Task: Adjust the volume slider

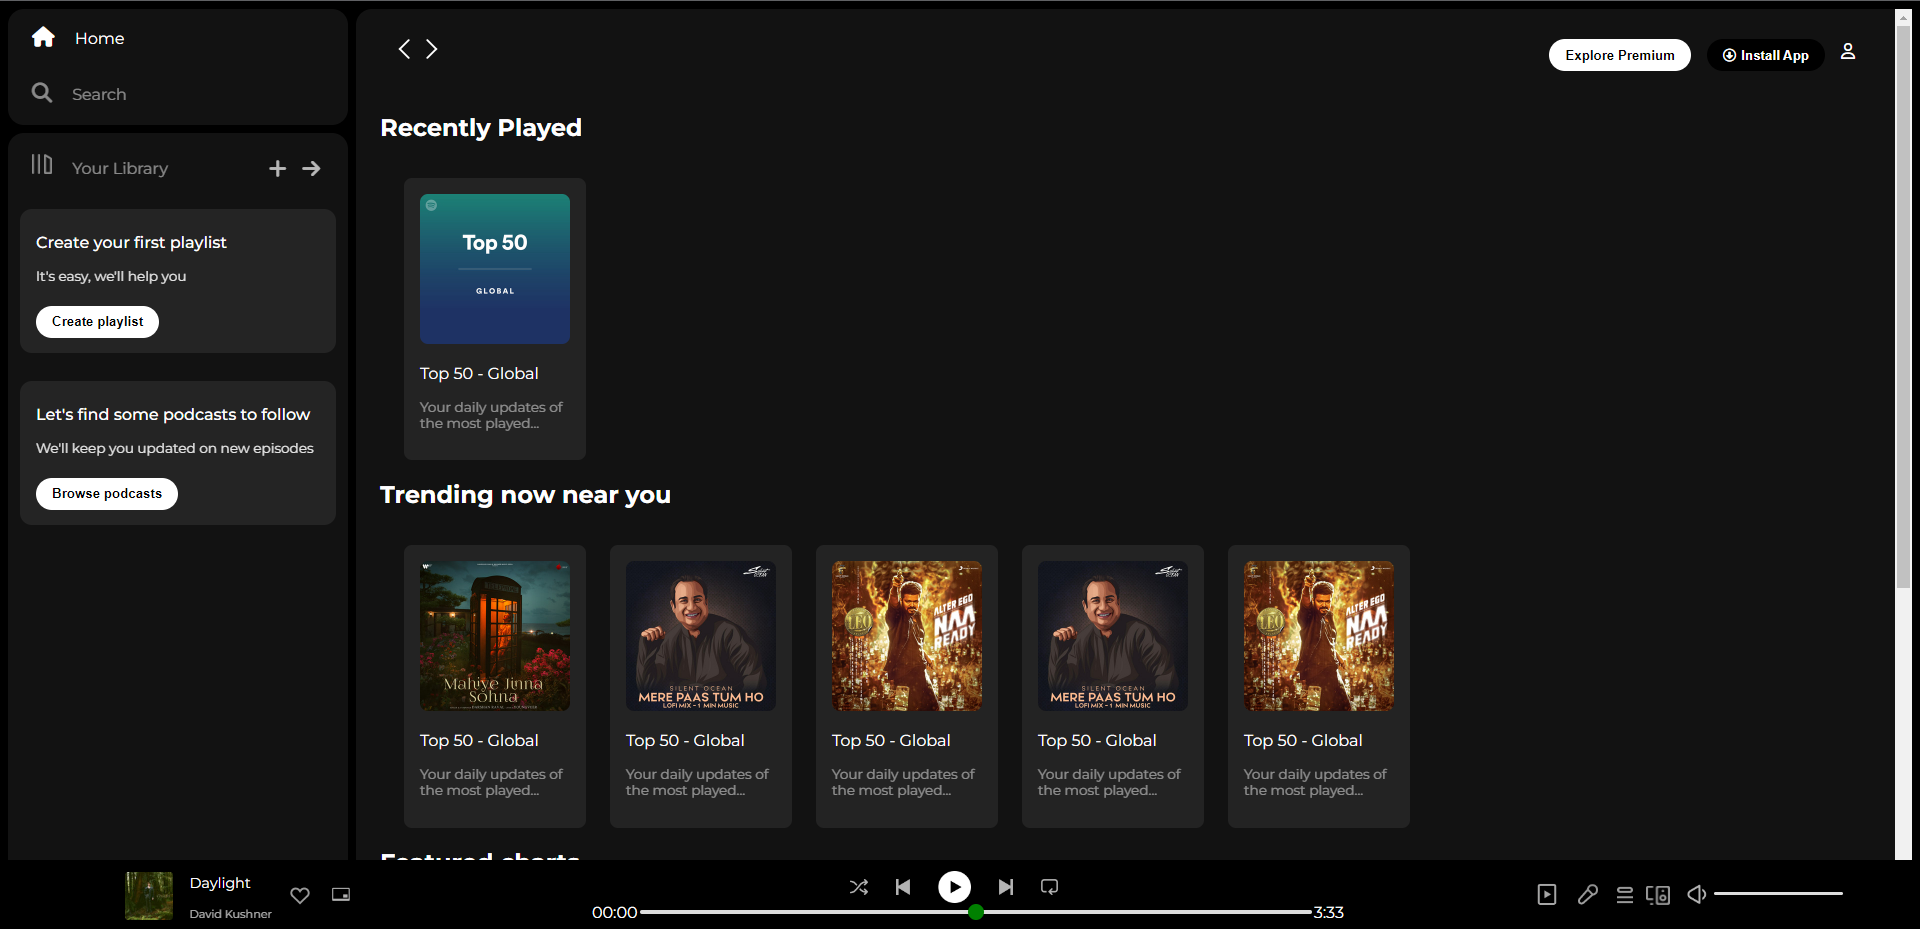Action: pos(1778,893)
